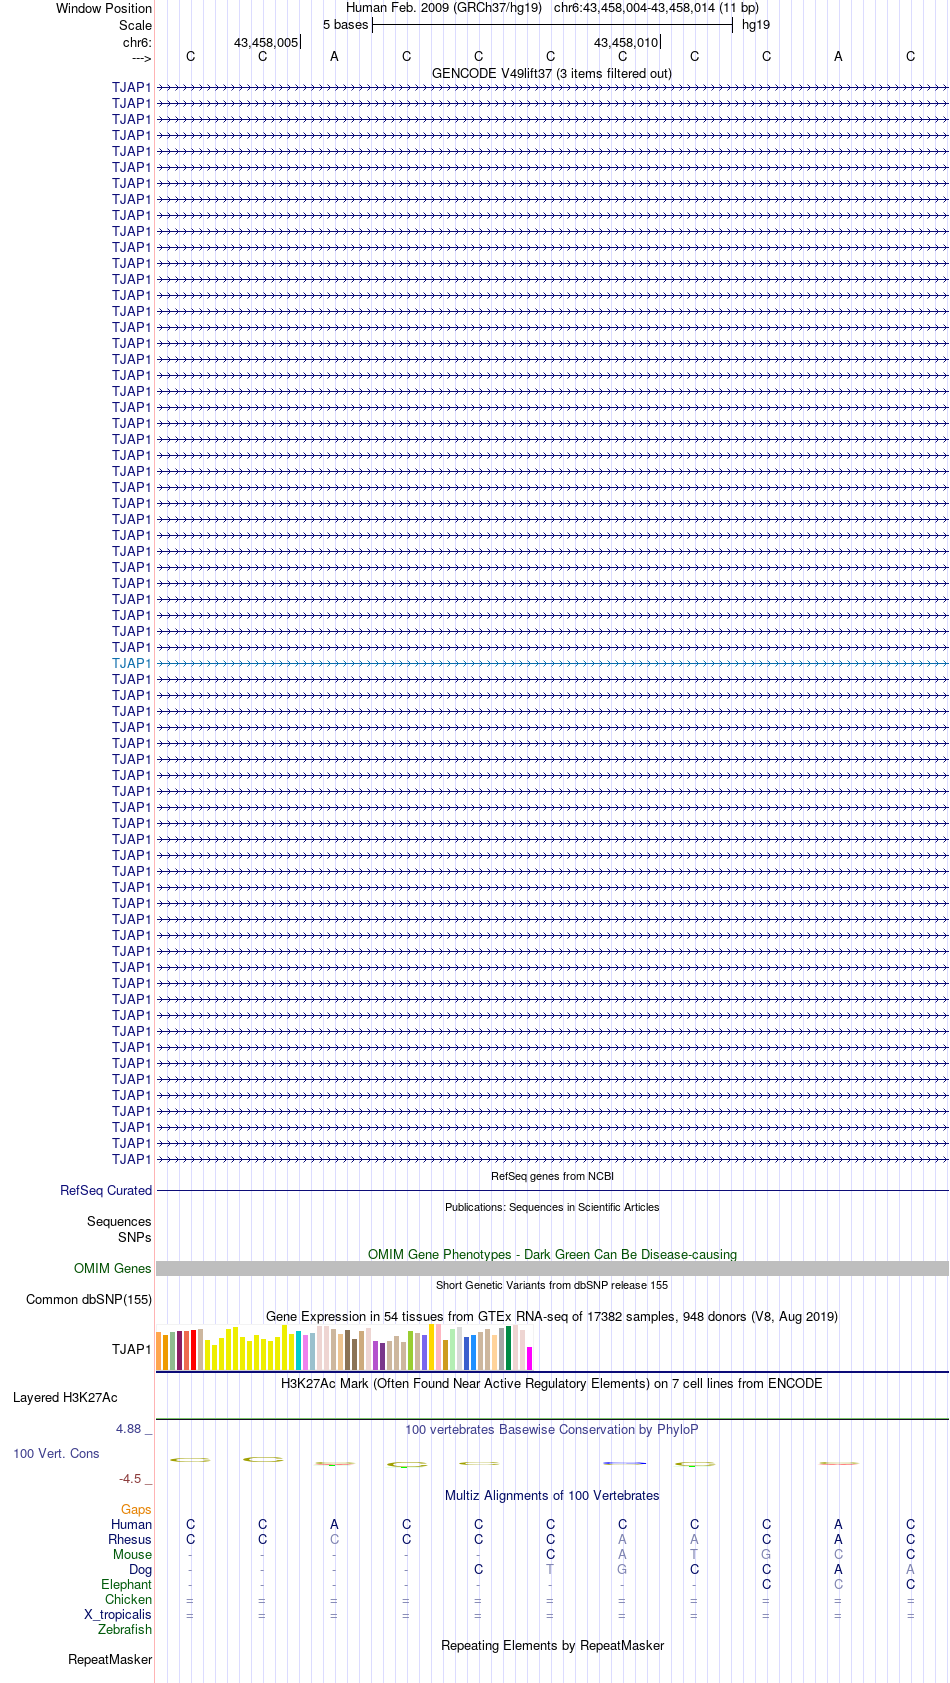Click the chr6: ruler label
The width and height of the screenshot is (950, 1683).
tap(137, 43)
